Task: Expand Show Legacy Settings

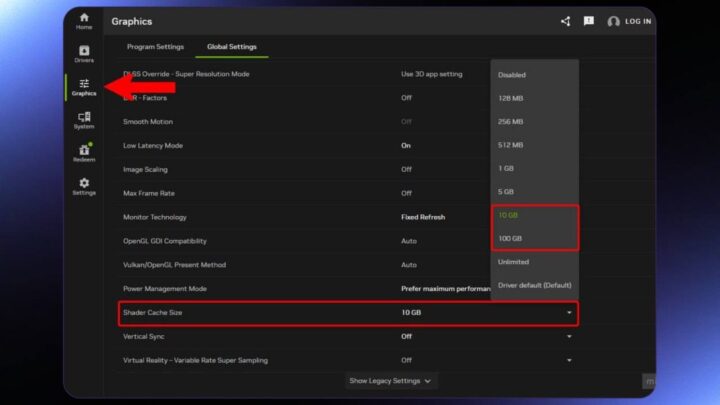Action: point(391,380)
